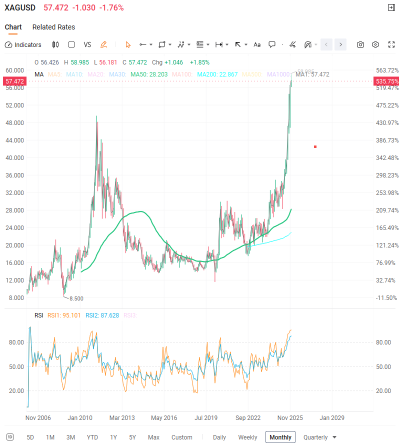Select the 1Y time range
Image resolution: width=399 pixels, height=444 pixels.
pos(114,437)
